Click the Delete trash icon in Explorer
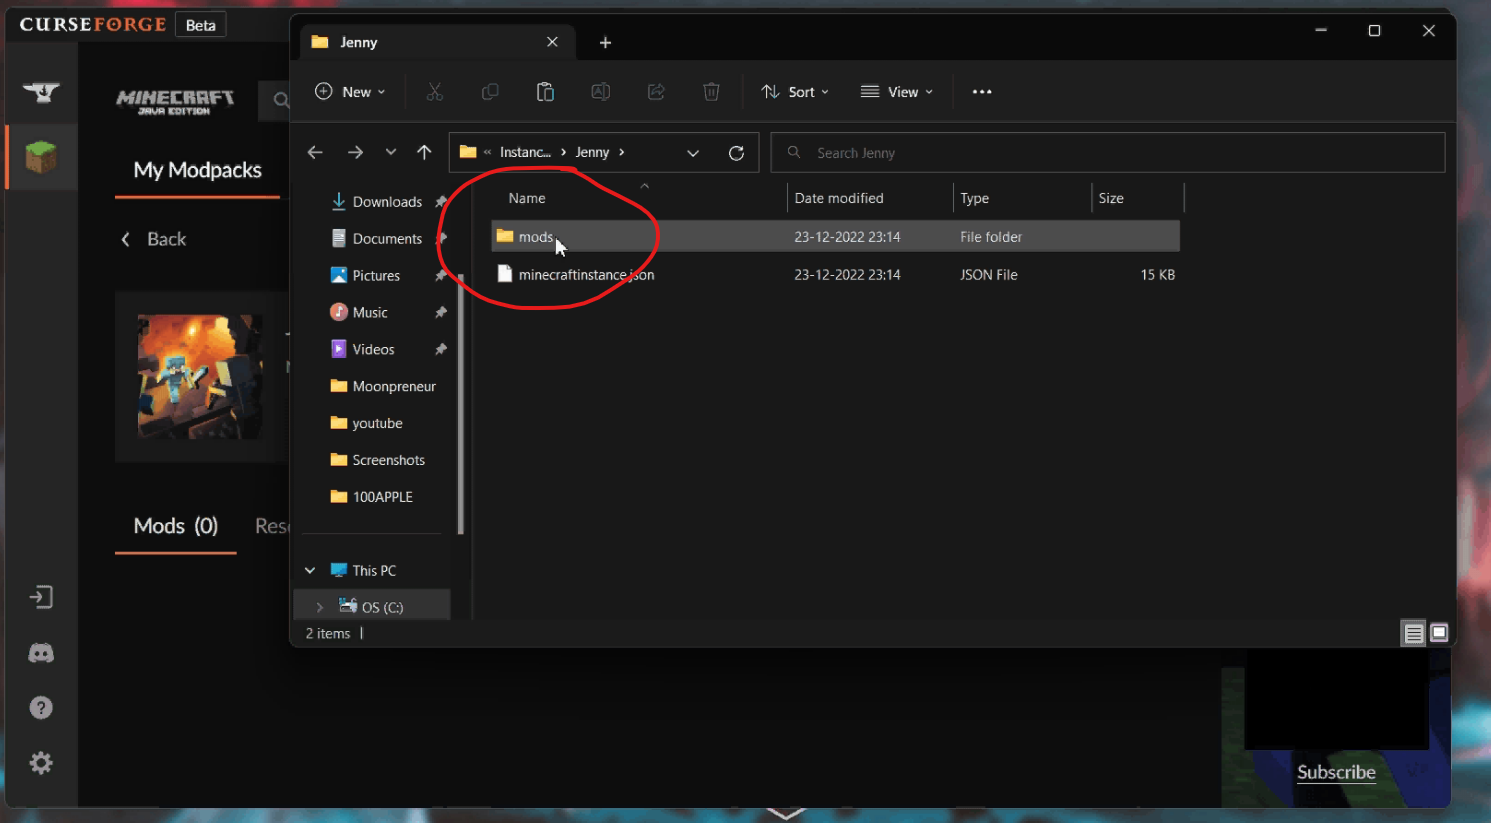1491x823 pixels. pos(711,92)
